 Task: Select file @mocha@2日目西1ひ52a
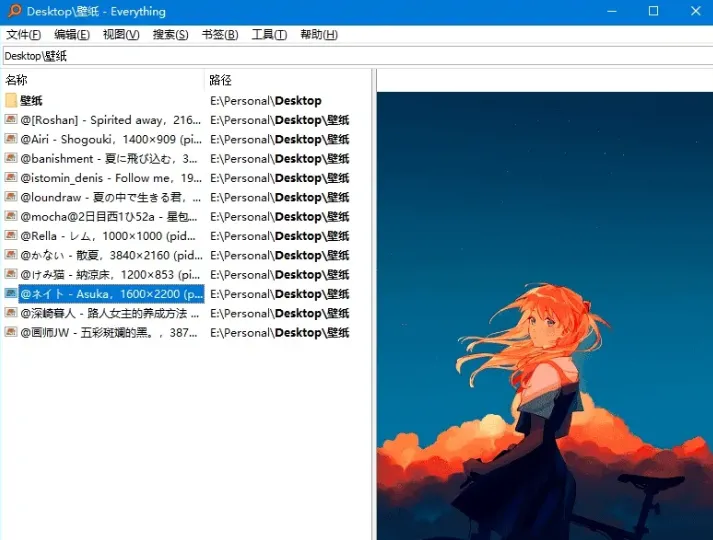click(109, 216)
